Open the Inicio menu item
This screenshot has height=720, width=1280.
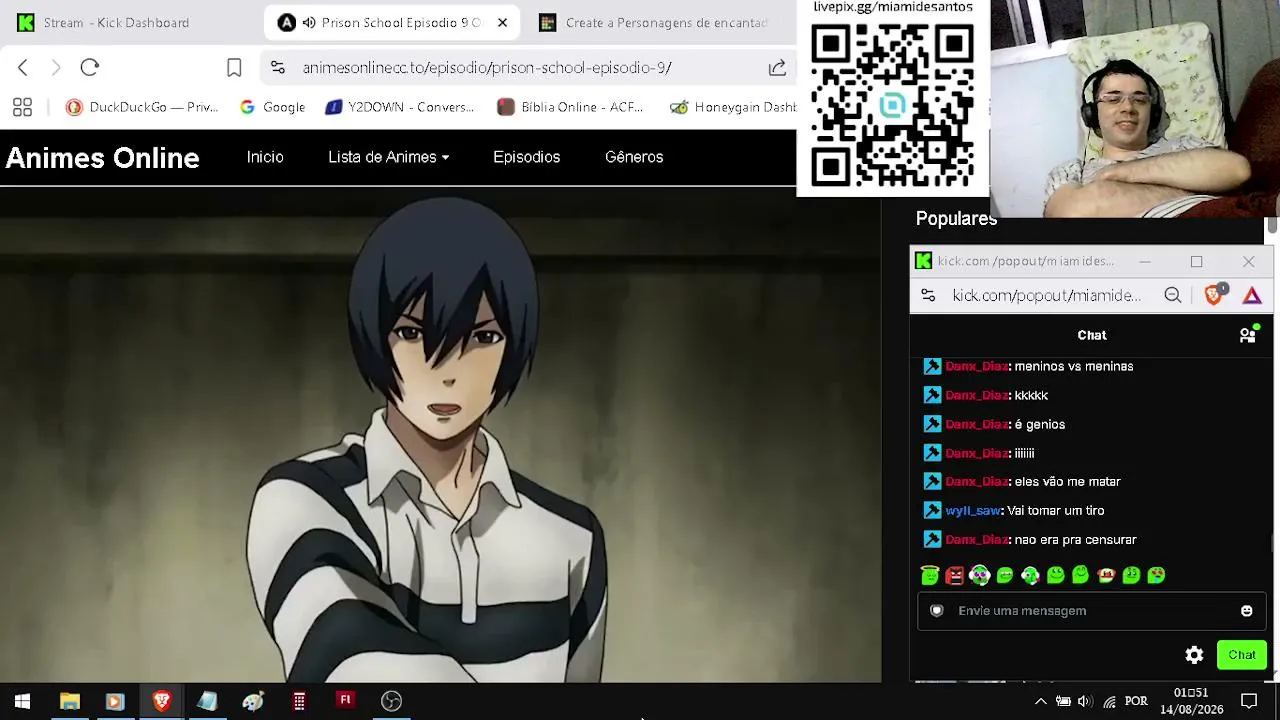[x=265, y=157]
